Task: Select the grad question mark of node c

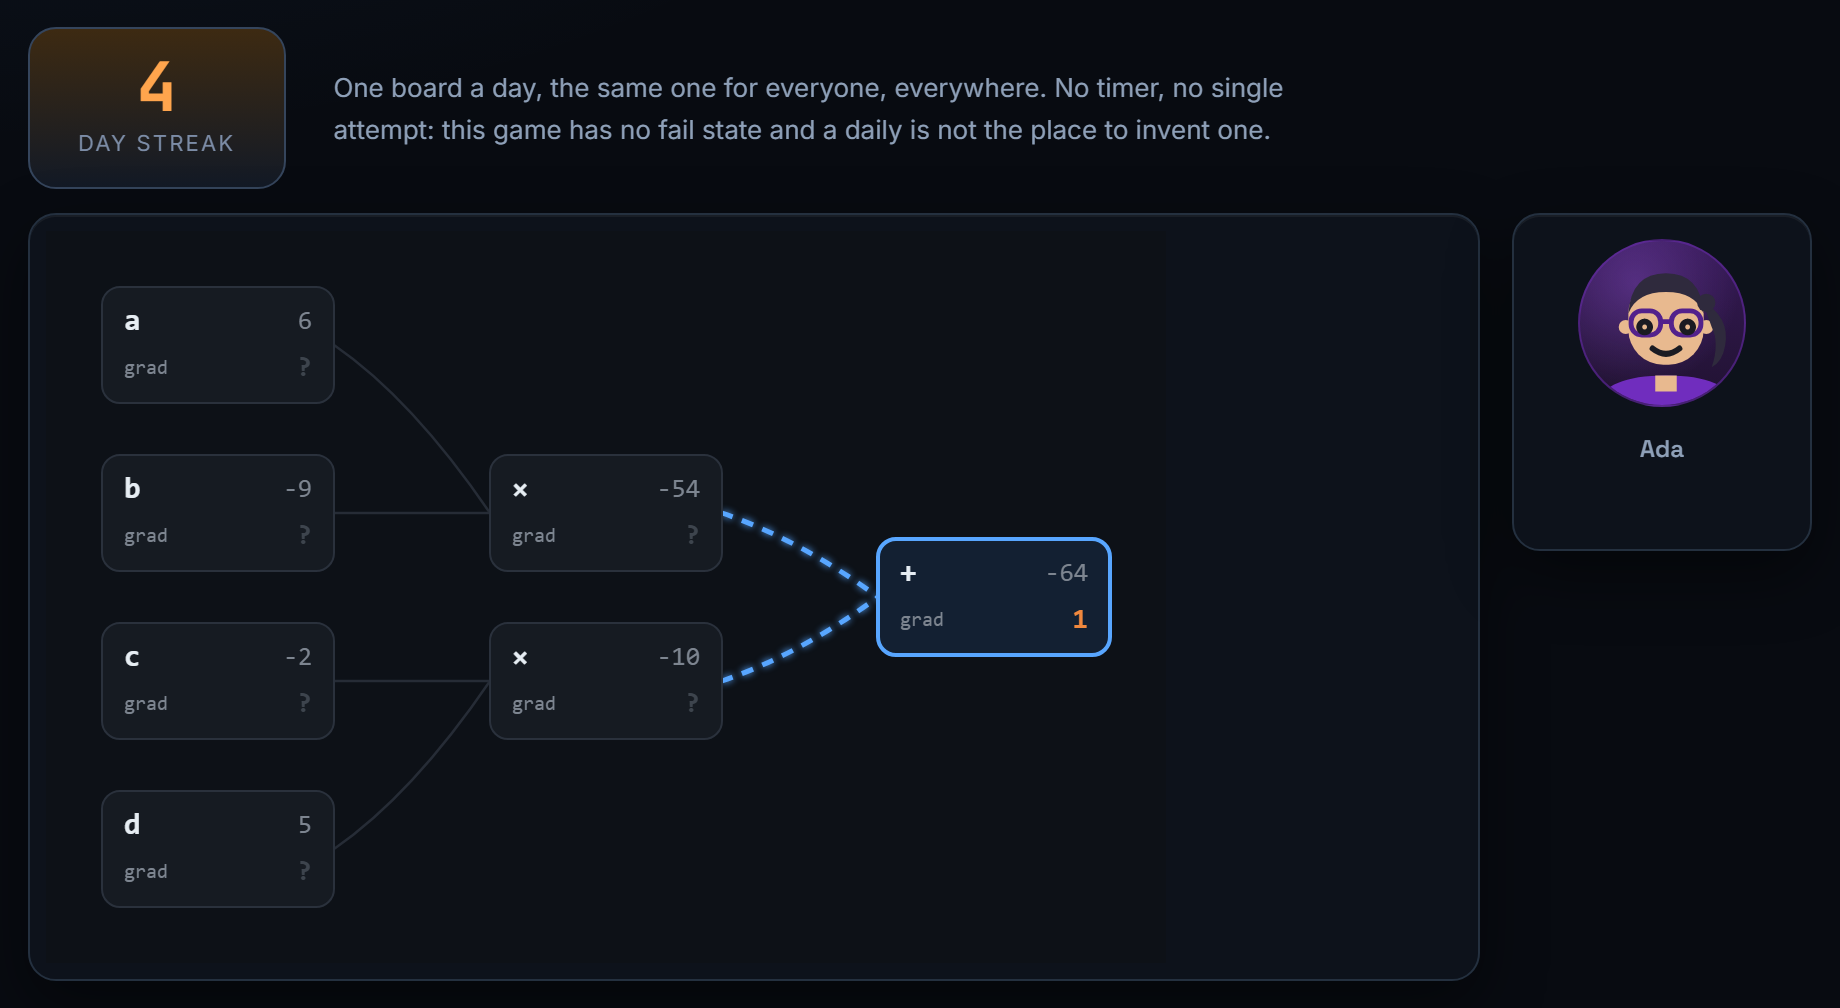Action: (304, 703)
